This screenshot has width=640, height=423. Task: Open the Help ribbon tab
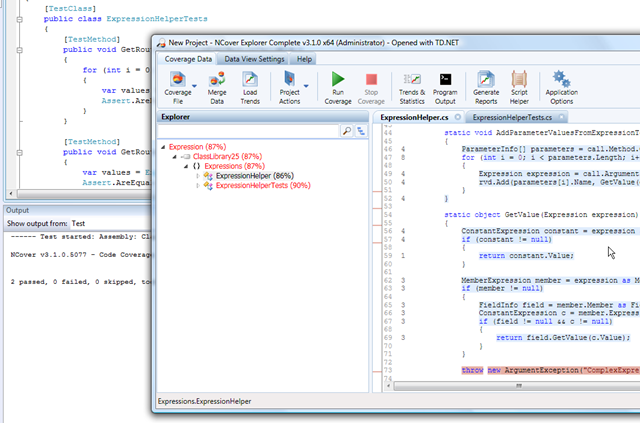pyautogui.click(x=304, y=59)
